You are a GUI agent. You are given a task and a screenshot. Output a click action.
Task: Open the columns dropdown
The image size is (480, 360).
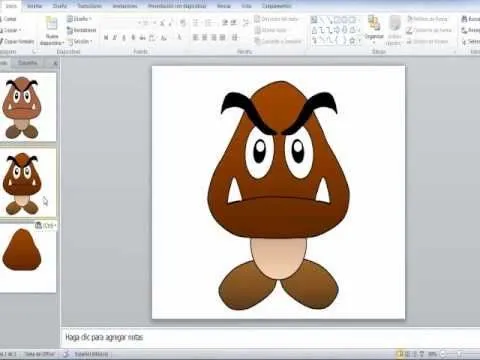point(235,37)
